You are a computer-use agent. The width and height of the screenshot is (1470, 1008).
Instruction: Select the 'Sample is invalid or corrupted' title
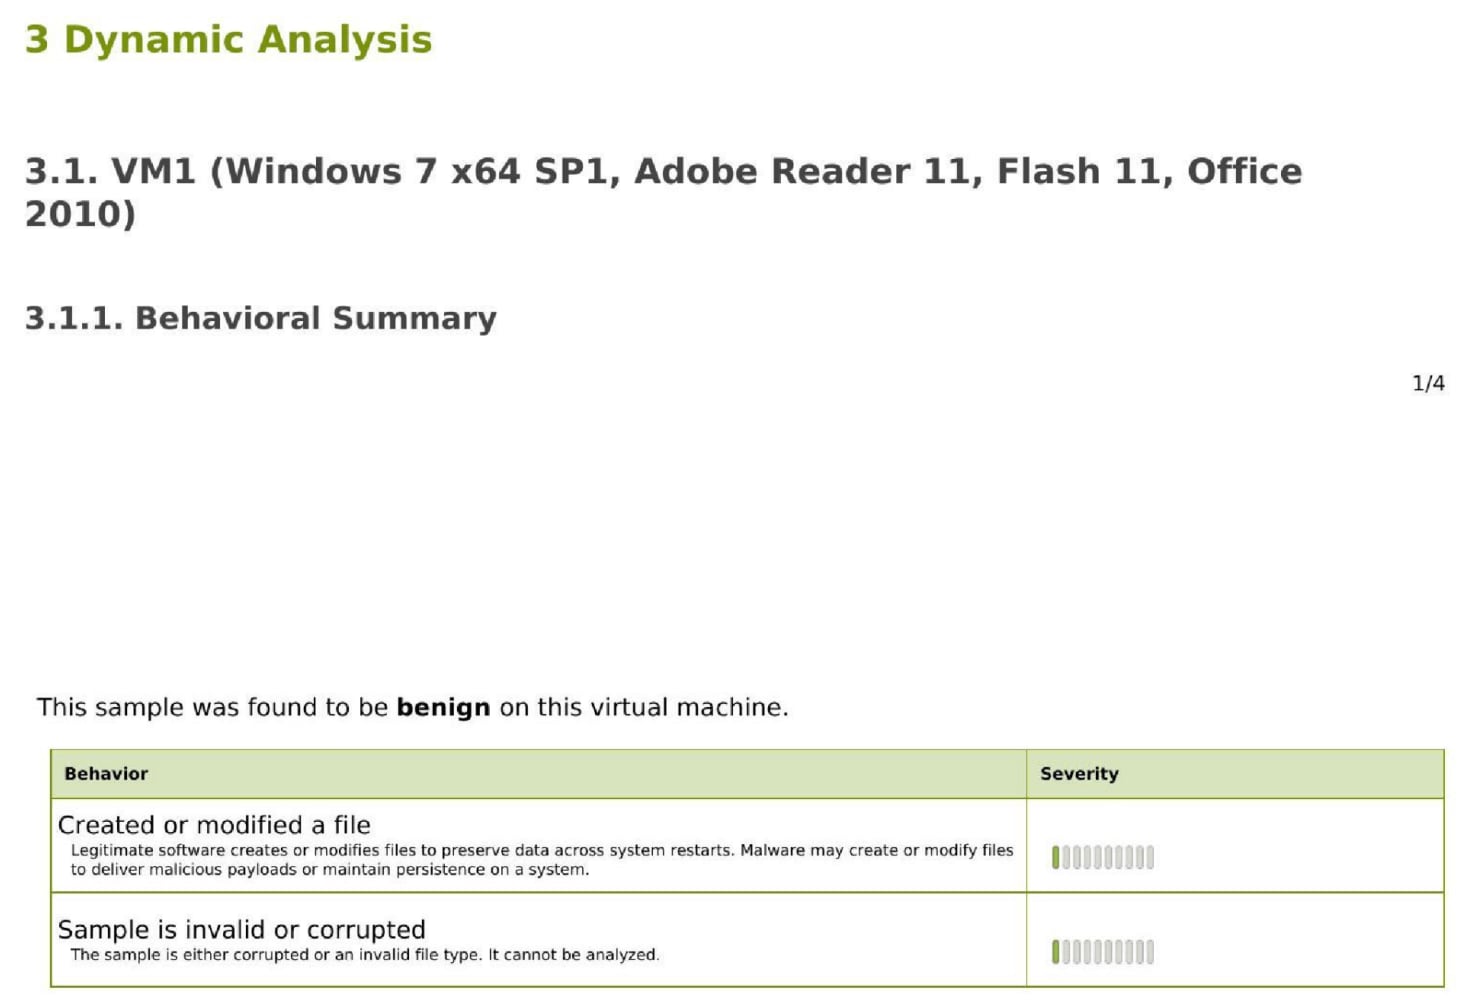[241, 929]
